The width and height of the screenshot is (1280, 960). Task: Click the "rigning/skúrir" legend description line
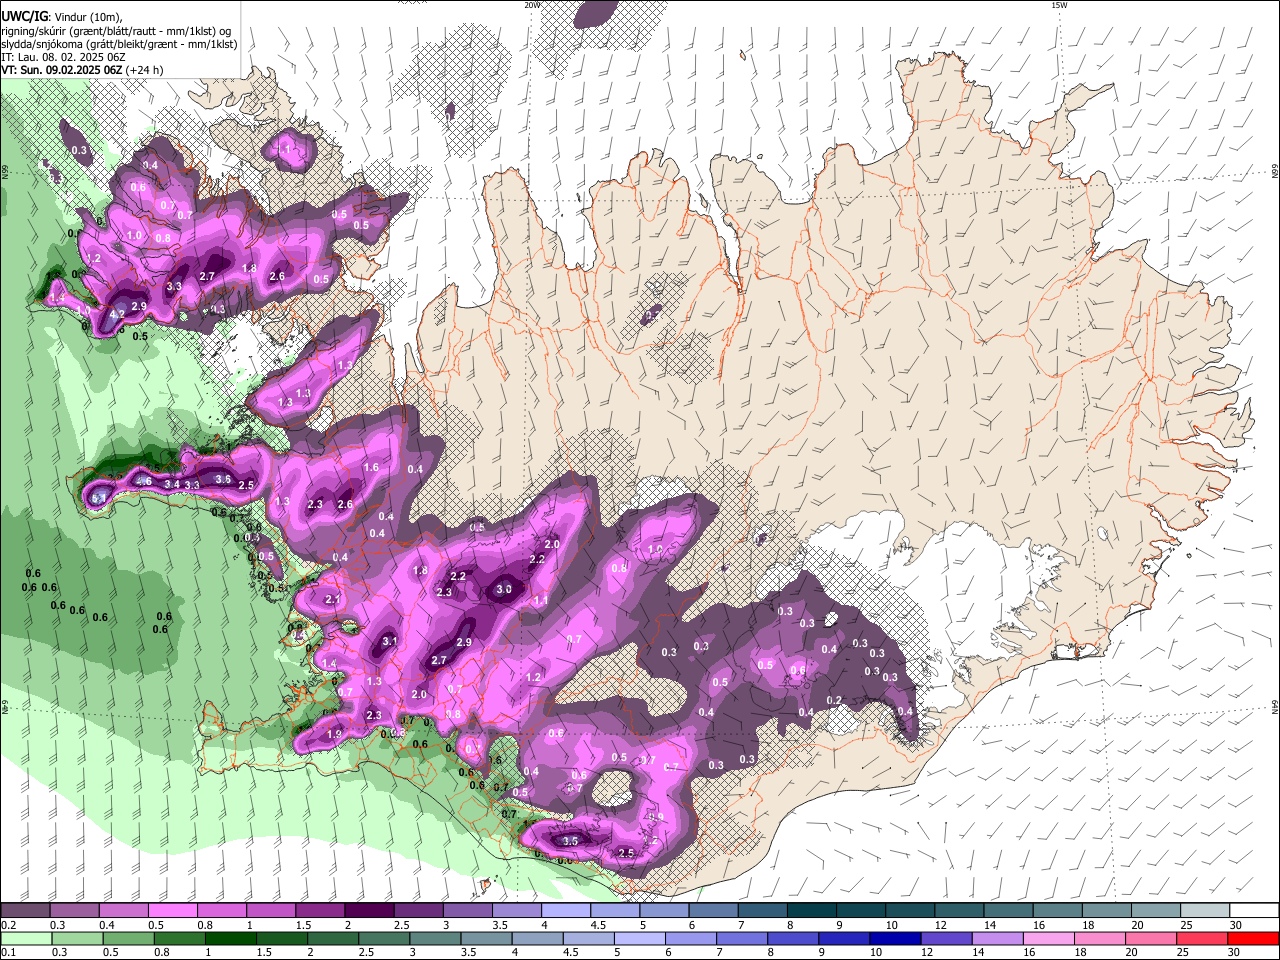(x=117, y=30)
